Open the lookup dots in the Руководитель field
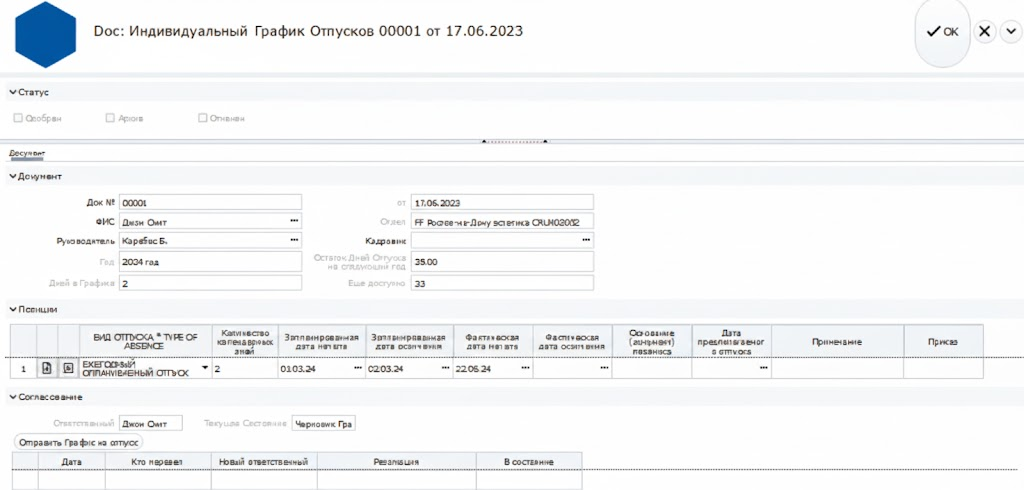This screenshot has width=1024, height=490. coord(295,240)
